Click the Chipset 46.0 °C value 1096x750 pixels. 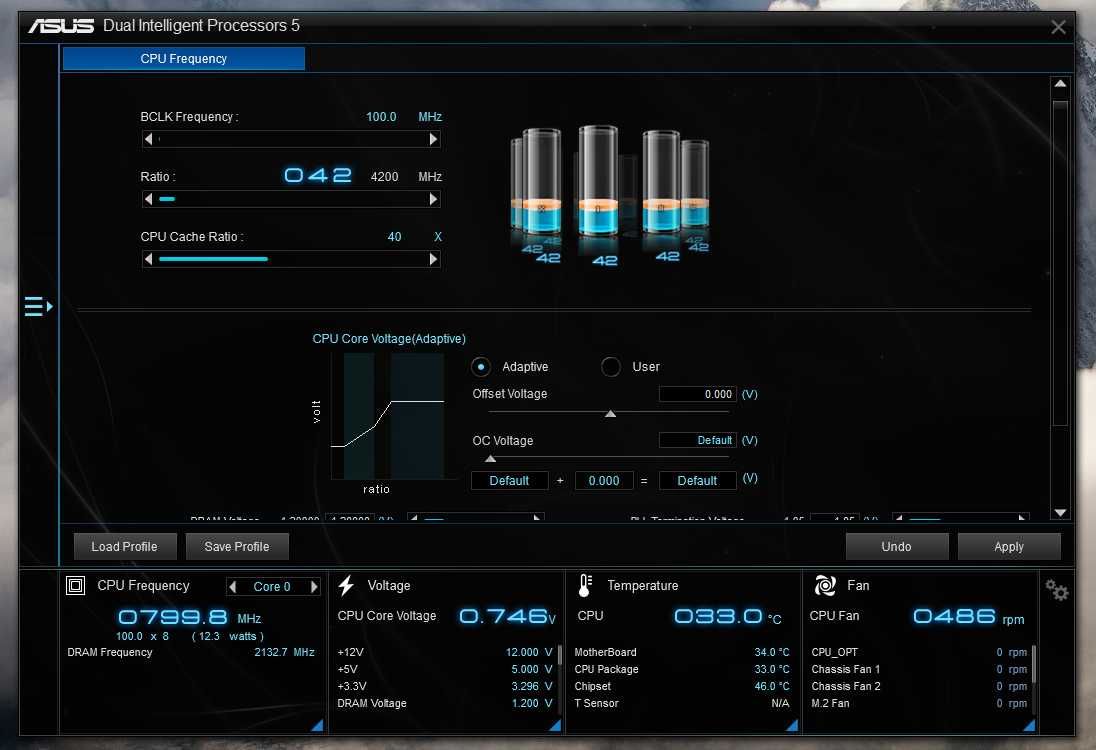point(772,686)
